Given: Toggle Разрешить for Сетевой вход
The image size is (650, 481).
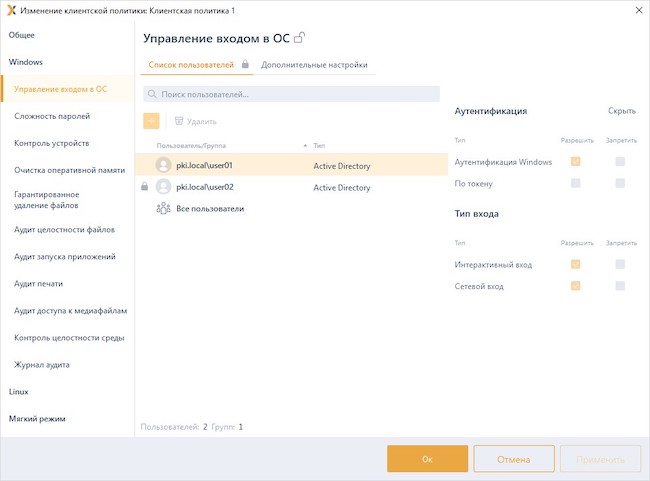Looking at the screenshot, I should pos(575,286).
